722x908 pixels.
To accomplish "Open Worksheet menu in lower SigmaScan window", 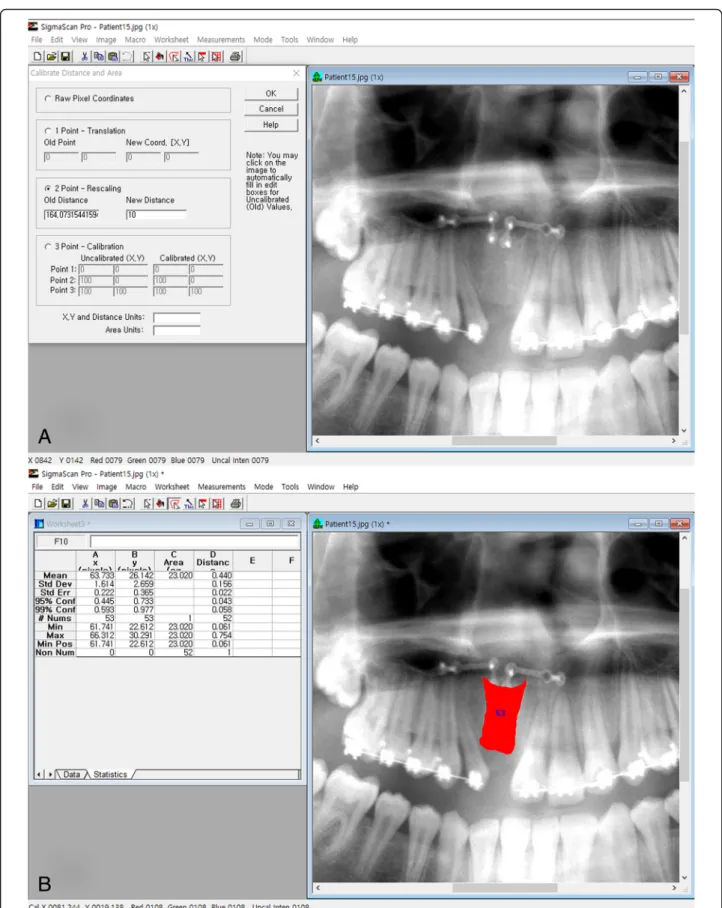I will (x=172, y=486).
